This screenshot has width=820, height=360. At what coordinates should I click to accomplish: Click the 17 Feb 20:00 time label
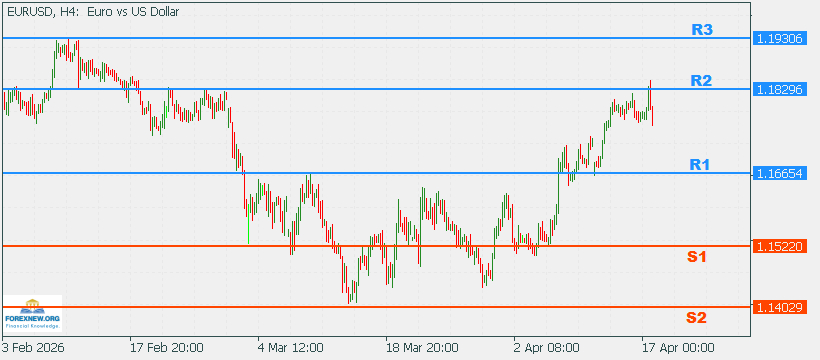point(167,348)
